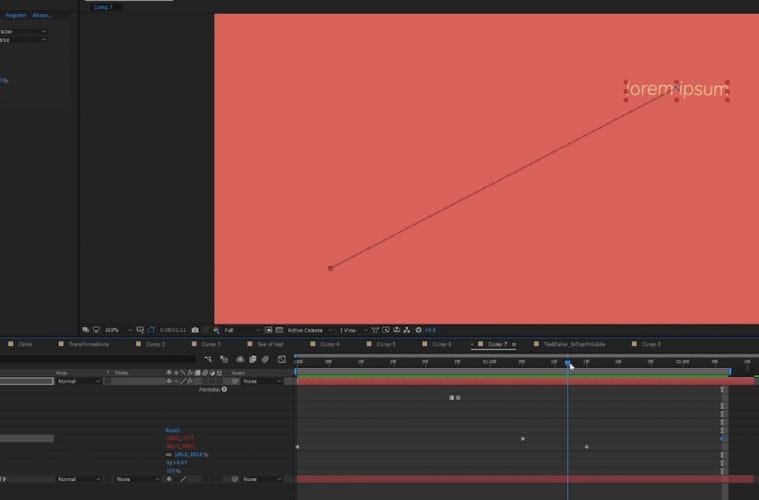Expand the Active Camera view dropdown

307,330
